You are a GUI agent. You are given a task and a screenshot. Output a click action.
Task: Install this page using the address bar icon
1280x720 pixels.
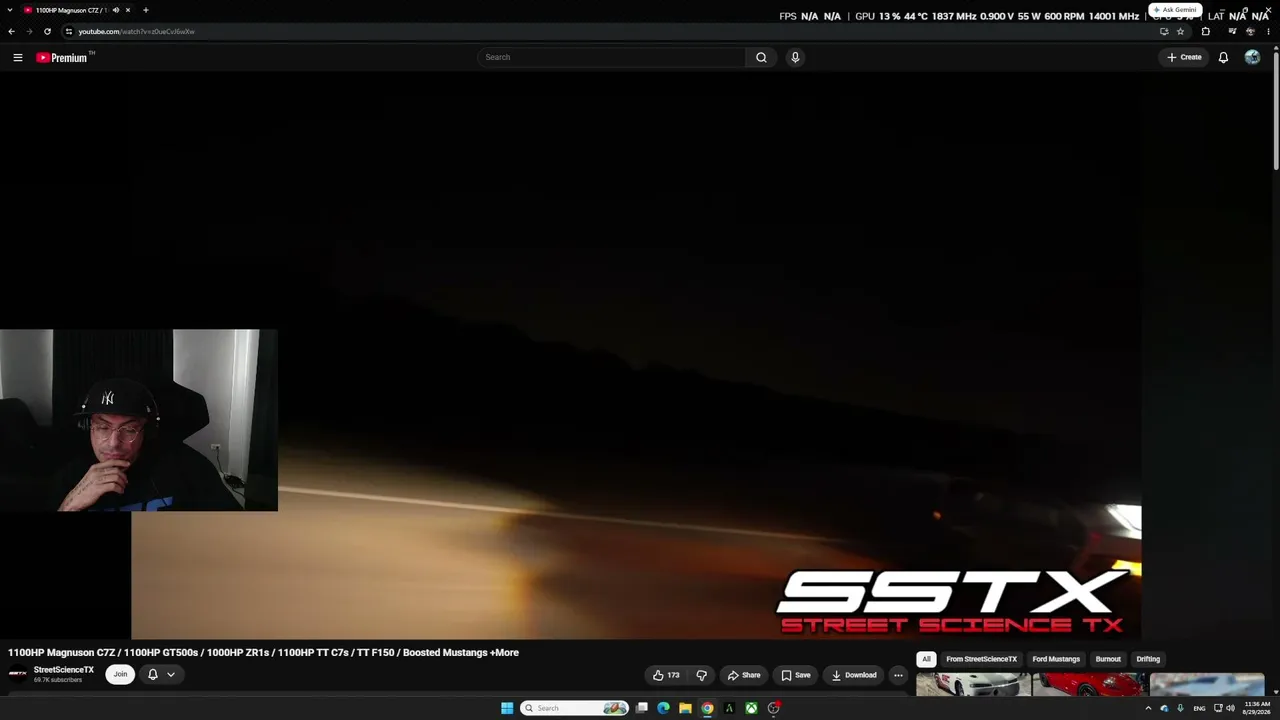point(1164,31)
